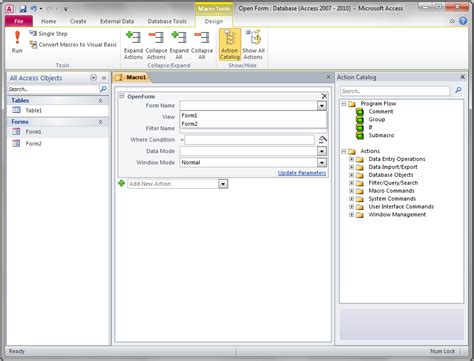Viewport: 474px width, 361px height.
Task: Convert Macros to Visual Basic
Action: (x=73, y=45)
